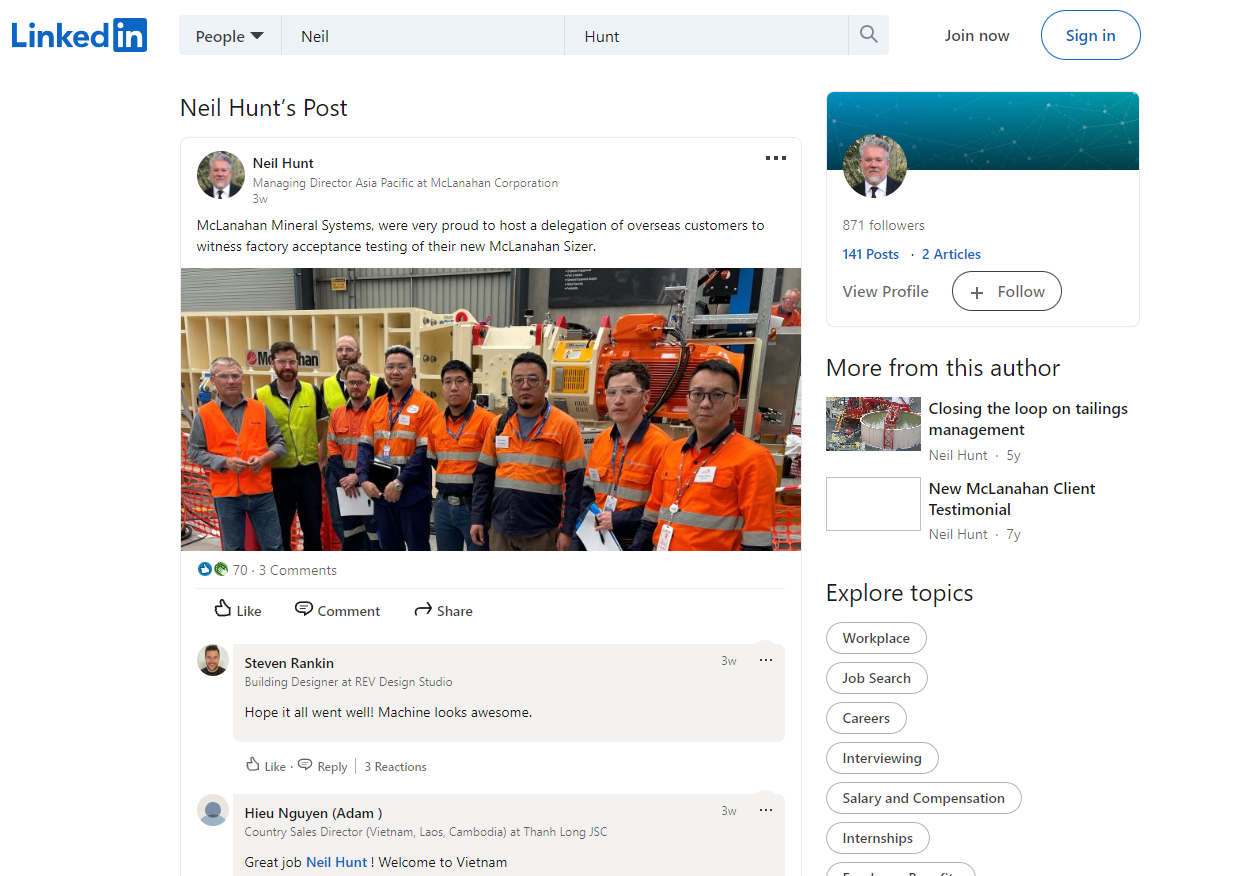This screenshot has height=876, width=1245.
Task: Open Hieu Nguyen (Adam) name link
Action: coord(313,813)
